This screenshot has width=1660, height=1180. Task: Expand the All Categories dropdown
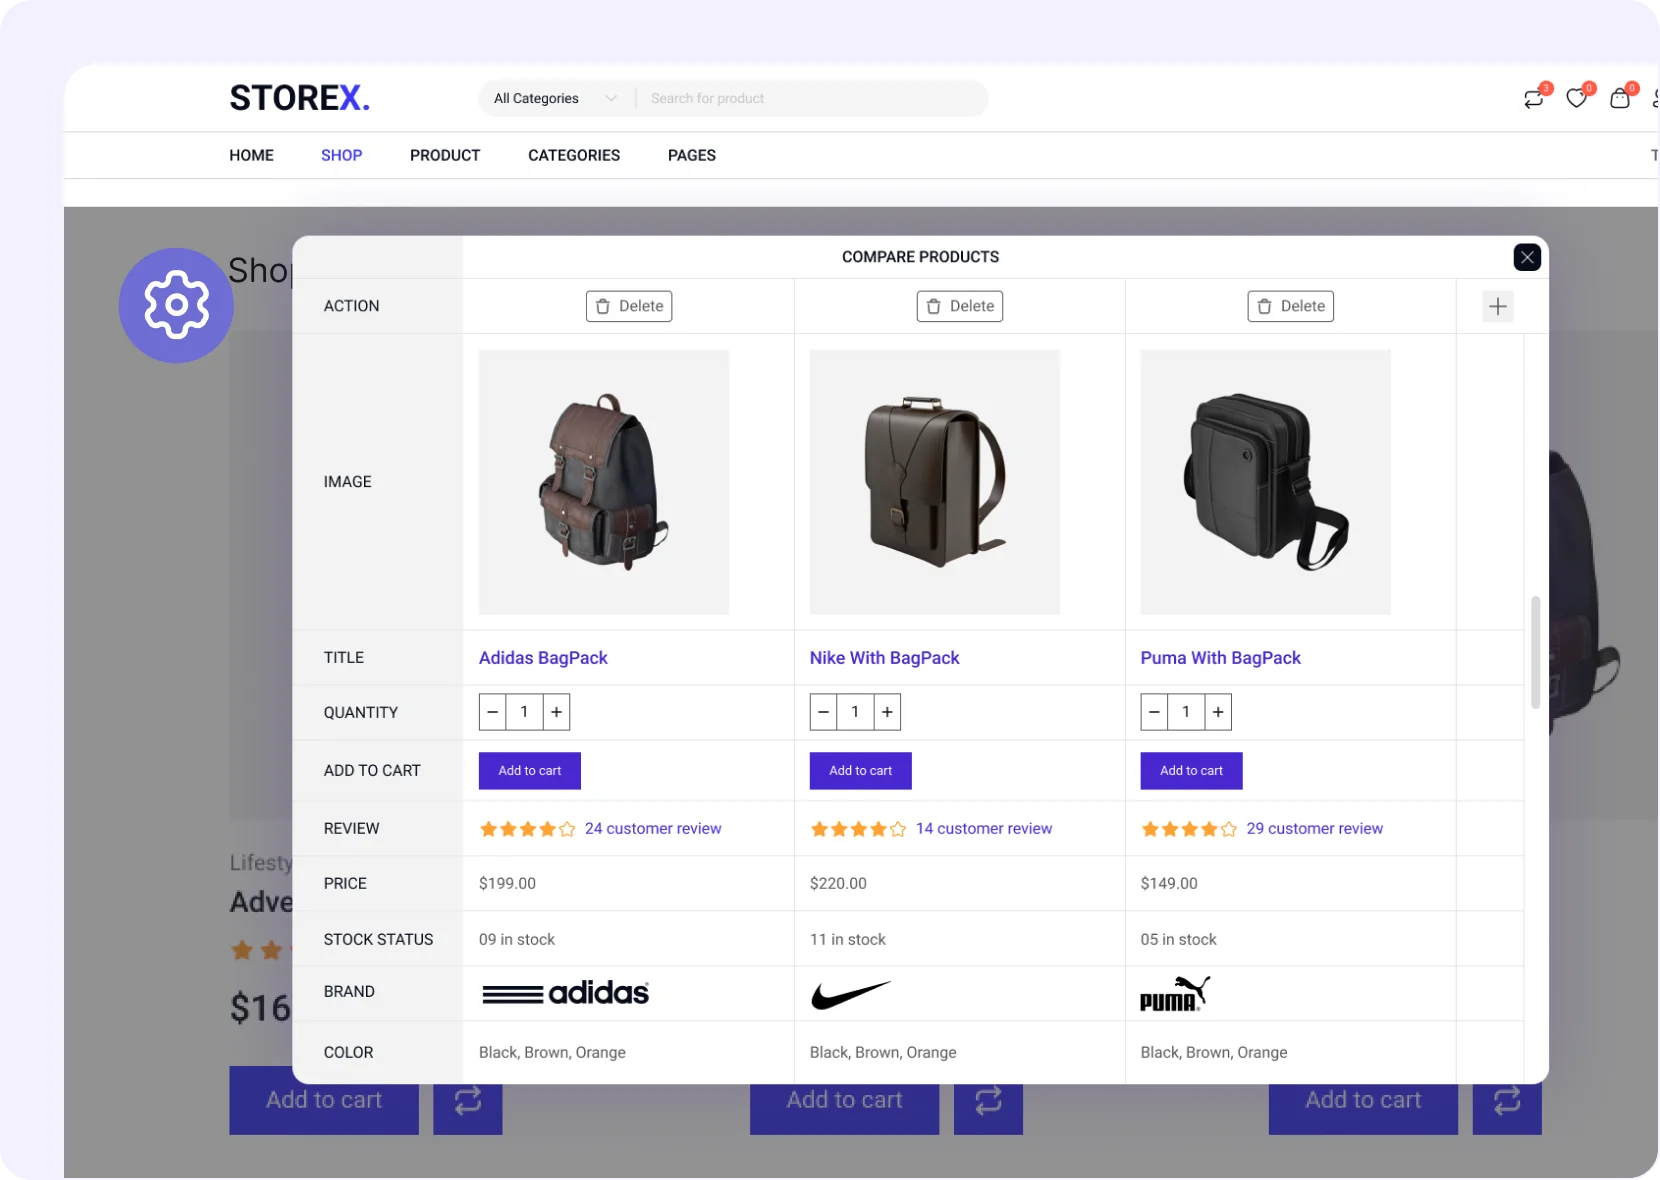(x=555, y=98)
